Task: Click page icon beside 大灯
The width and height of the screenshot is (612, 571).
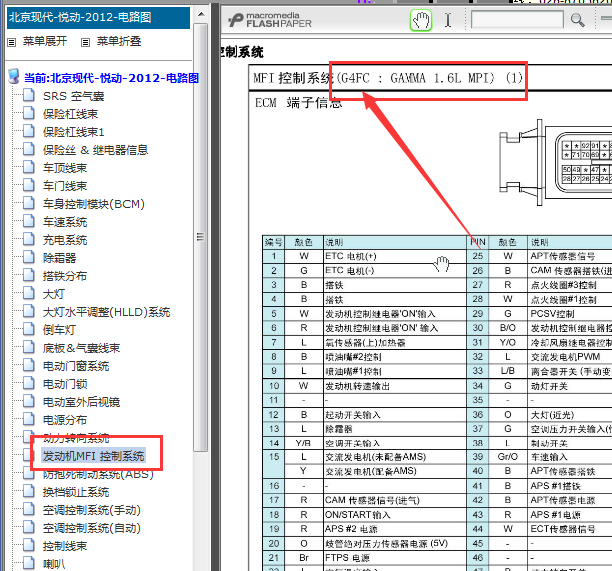Action: 28,293
